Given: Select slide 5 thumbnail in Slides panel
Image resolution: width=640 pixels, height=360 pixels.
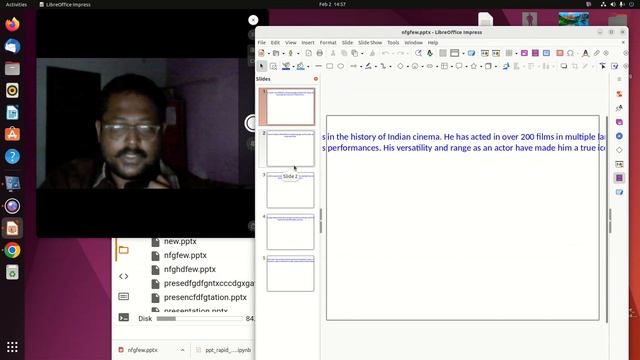Looking at the screenshot, I should tap(290, 273).
